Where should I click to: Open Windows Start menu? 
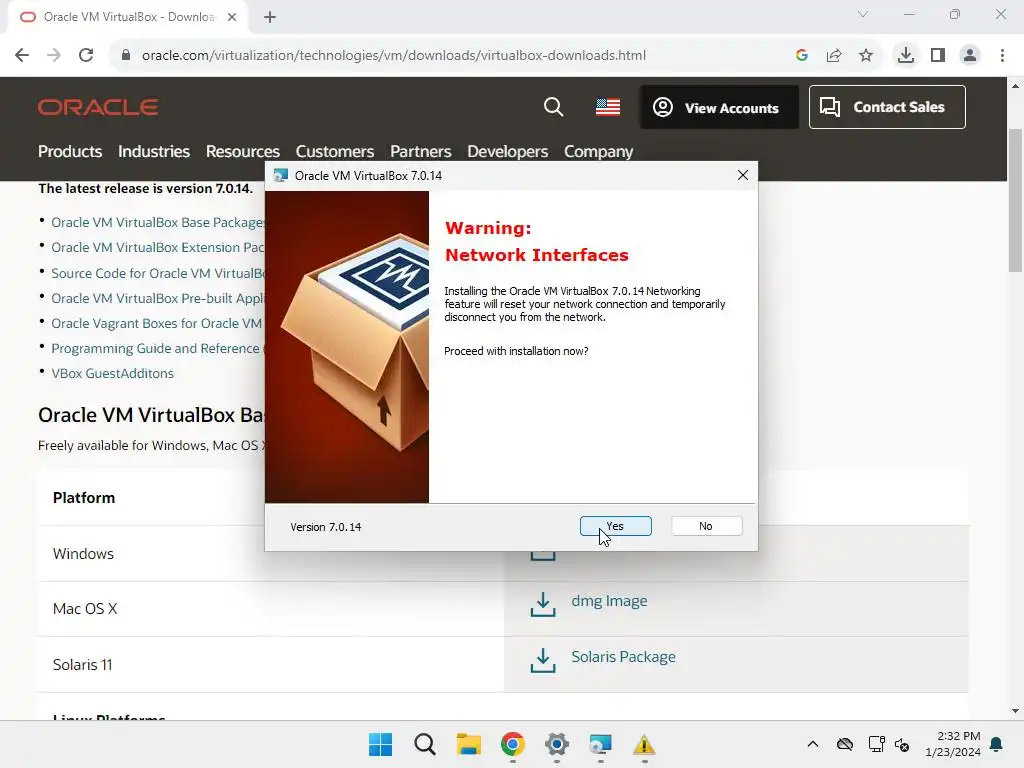(x=381, y=744)
